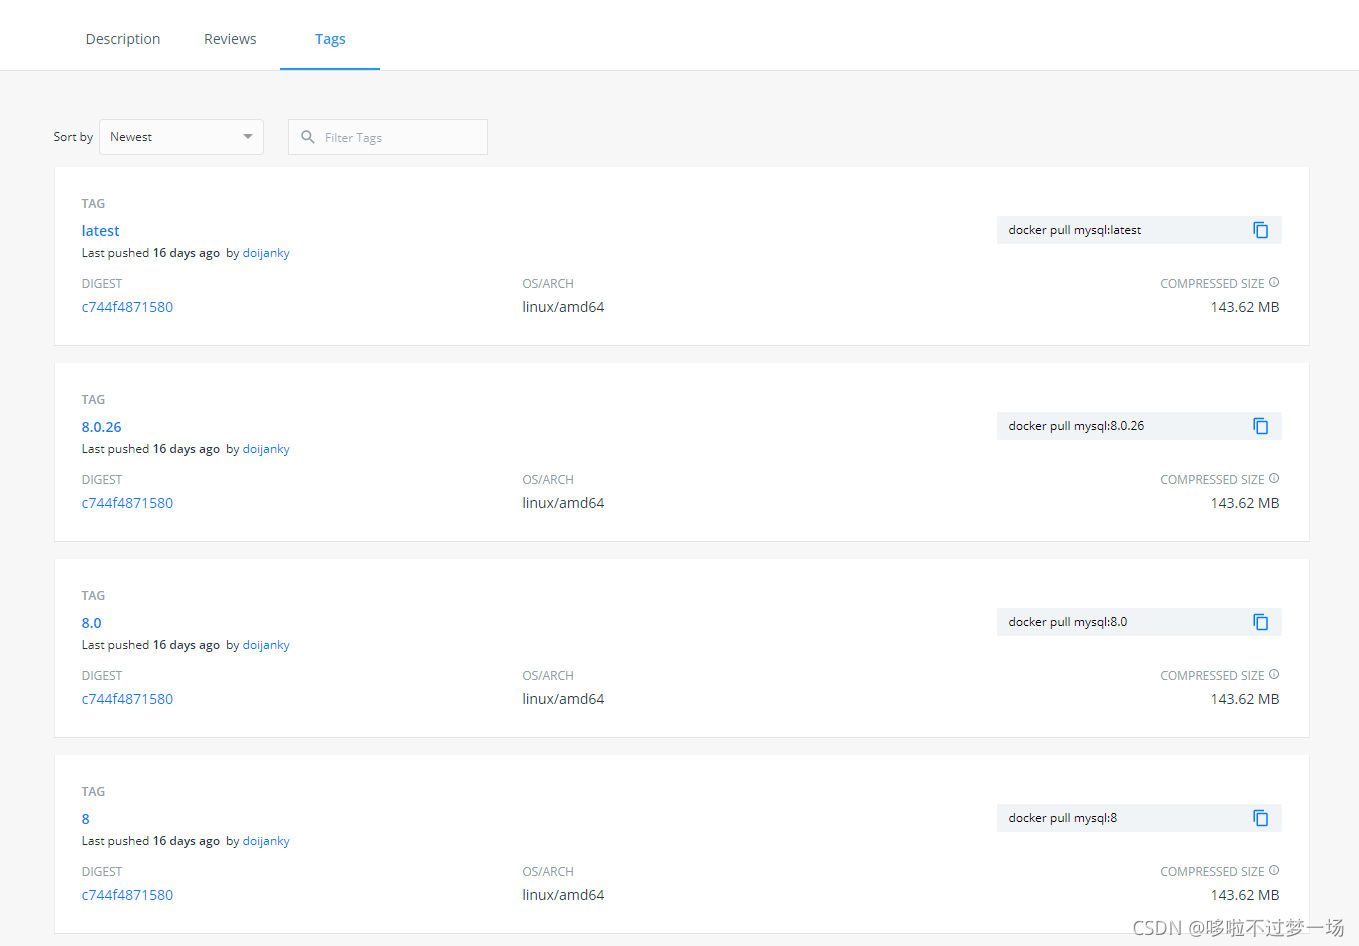The height and width of the screenshot is (946, 1359).
Task: Open the Sort by Newest dropdown
Action: 181,137
